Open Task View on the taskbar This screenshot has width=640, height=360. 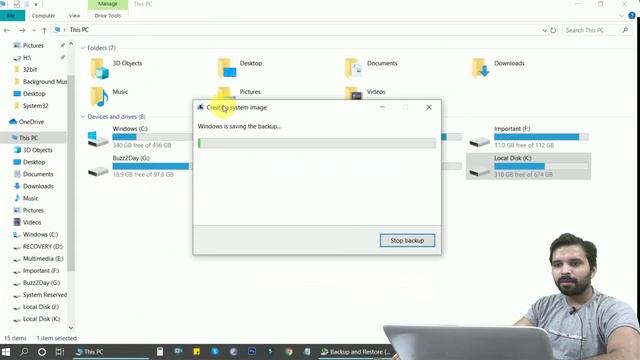[x=60, y=352]
